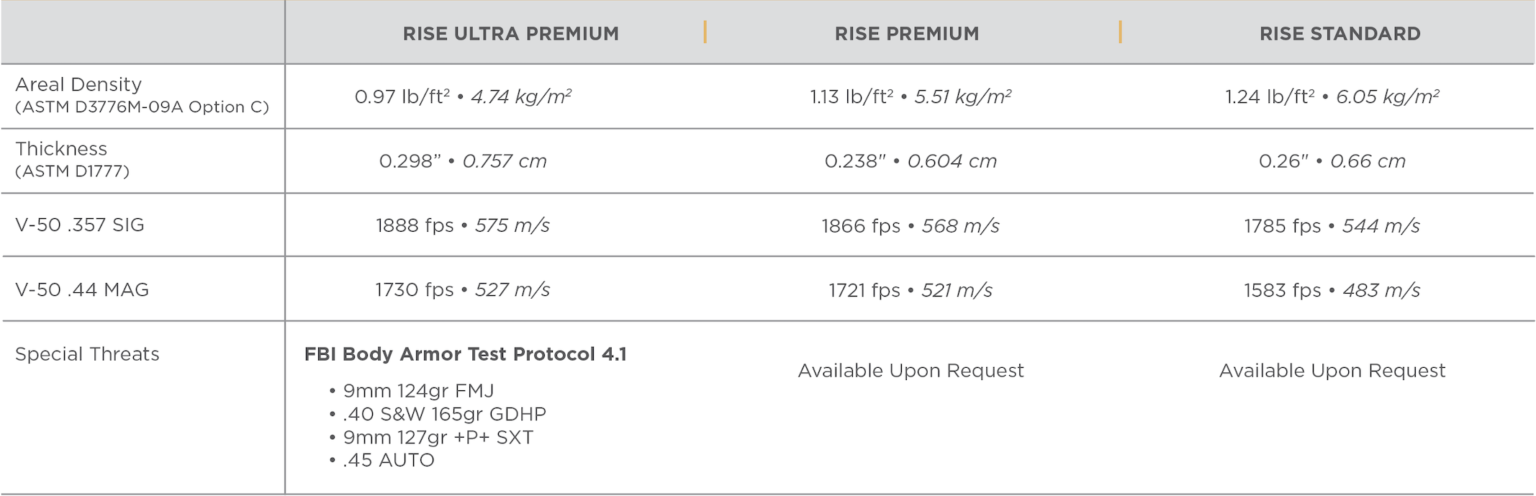Select the Special Threats row label
The height and width of the screenshot is (496, 1536).
point(86,354)
